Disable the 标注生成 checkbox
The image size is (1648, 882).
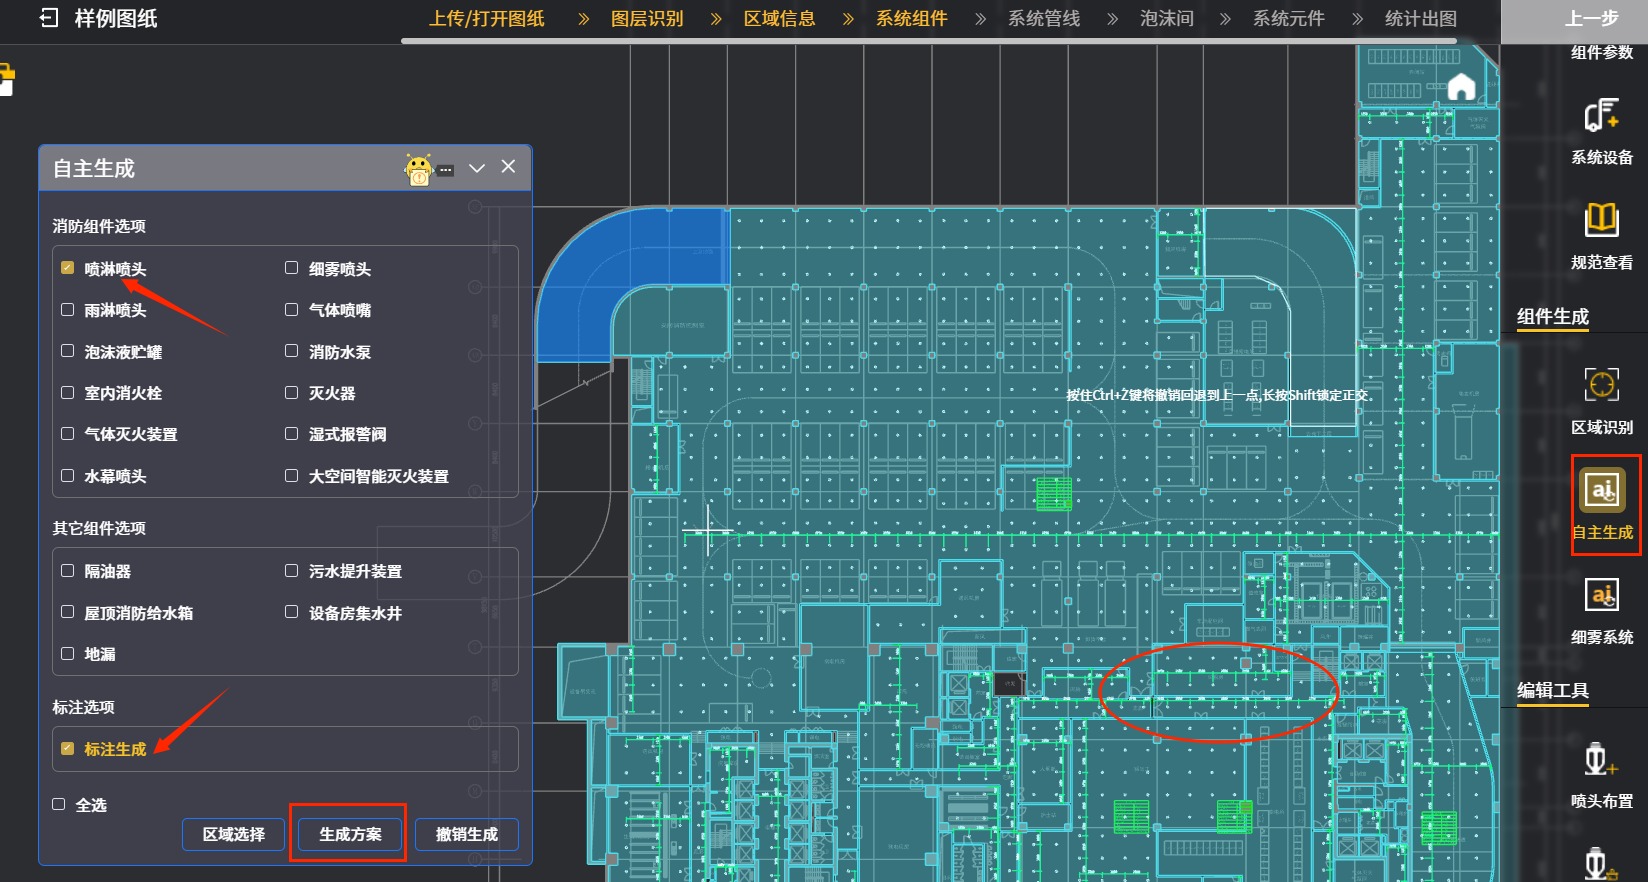pyautogui.click(x=68, y=748)
